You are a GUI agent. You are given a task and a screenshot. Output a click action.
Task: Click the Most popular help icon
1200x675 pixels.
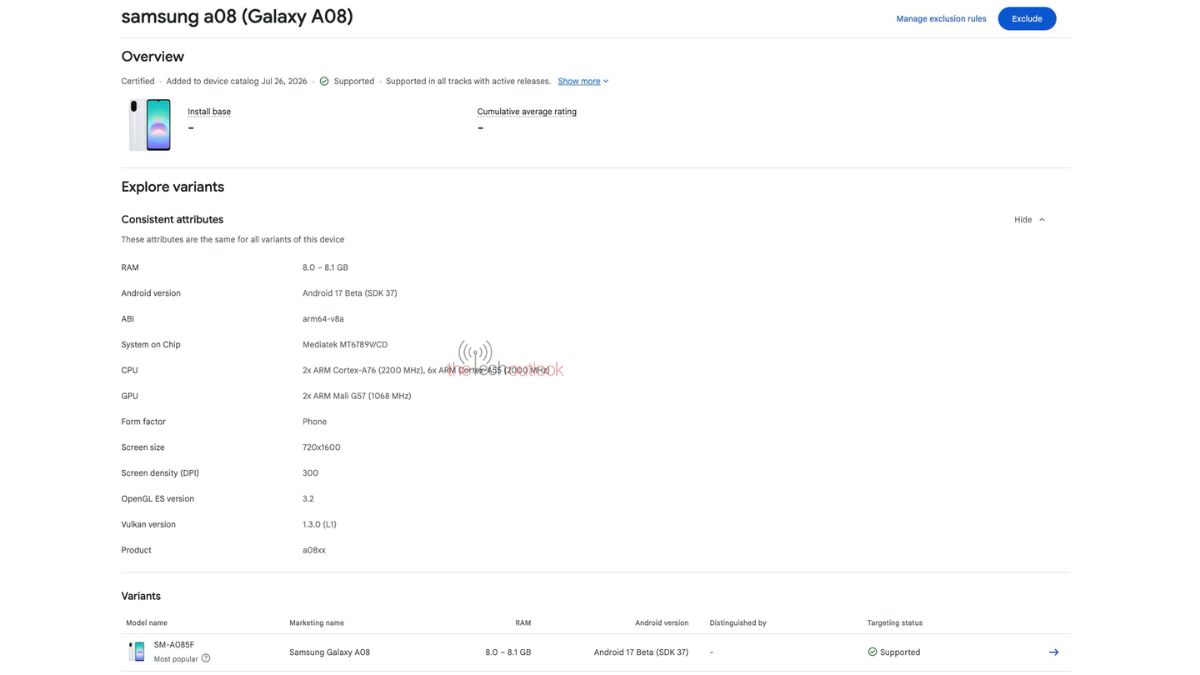coord(206,659)
